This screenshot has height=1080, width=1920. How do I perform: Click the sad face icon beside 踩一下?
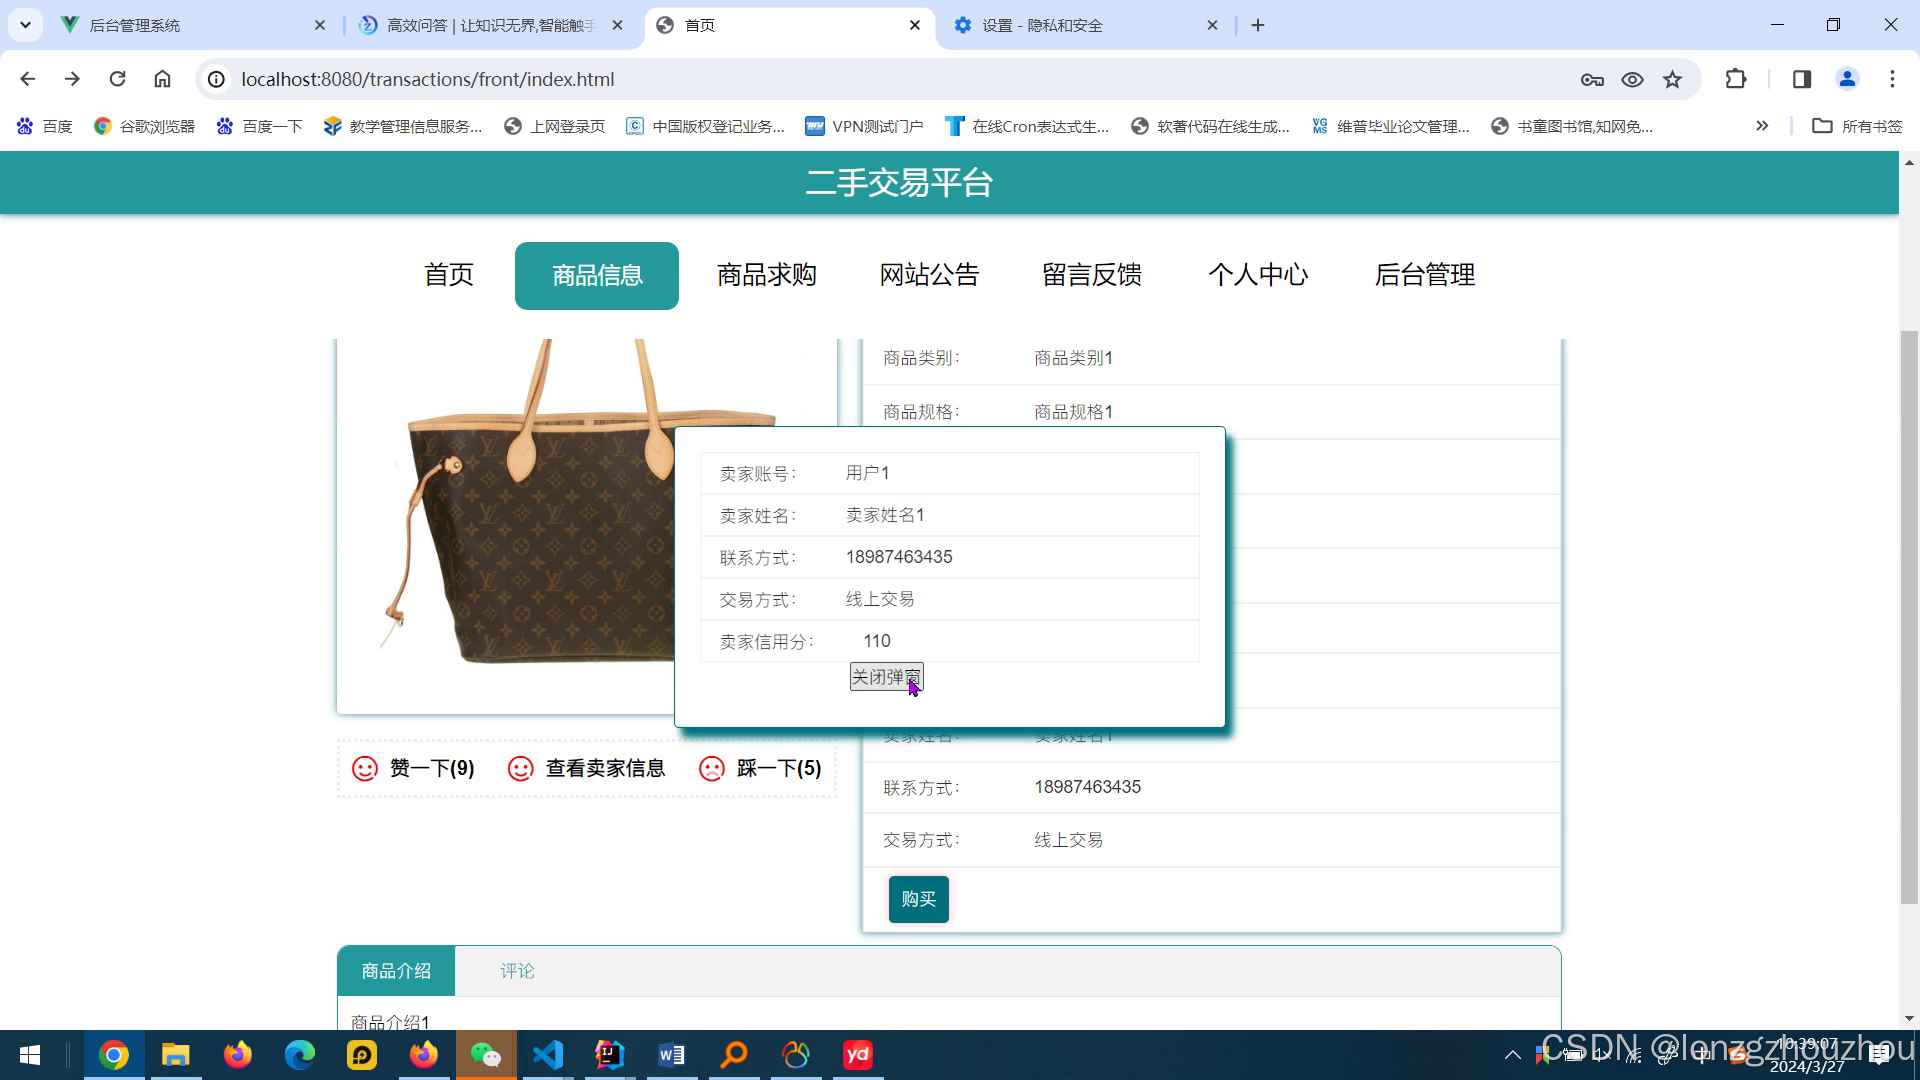(712, 768)
